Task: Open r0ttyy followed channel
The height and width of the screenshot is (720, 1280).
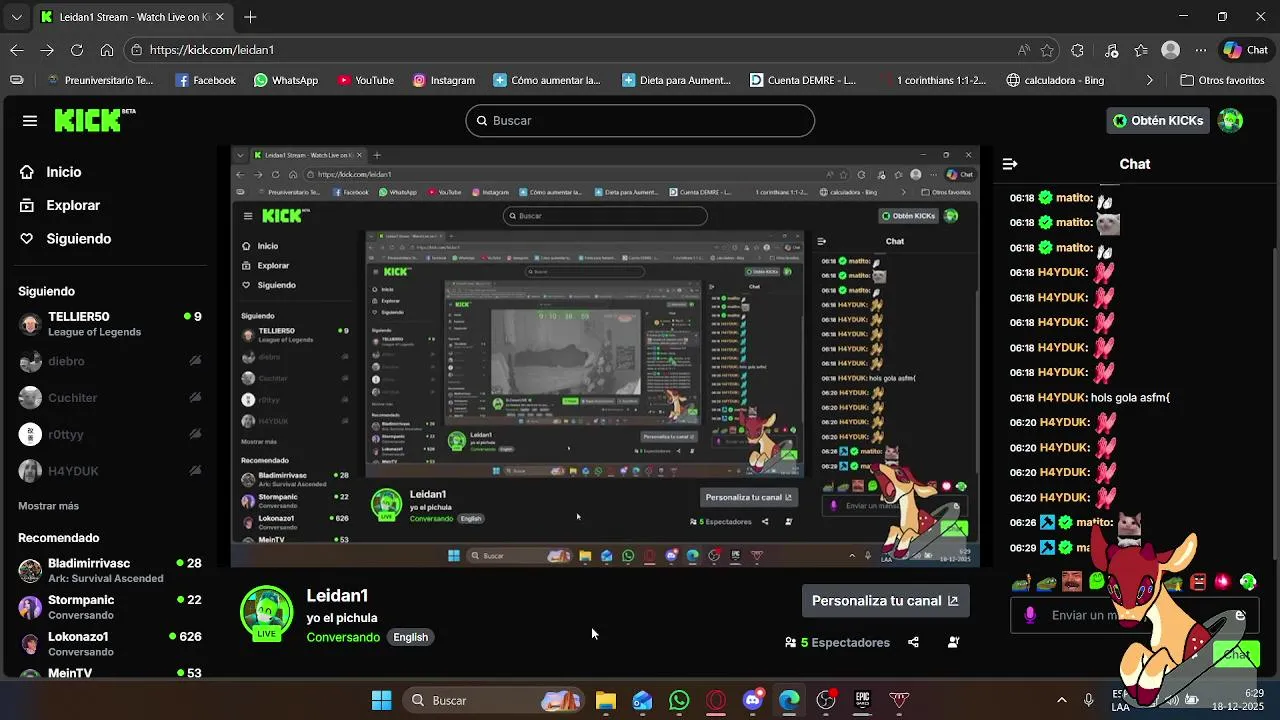Action: [110, 435]
